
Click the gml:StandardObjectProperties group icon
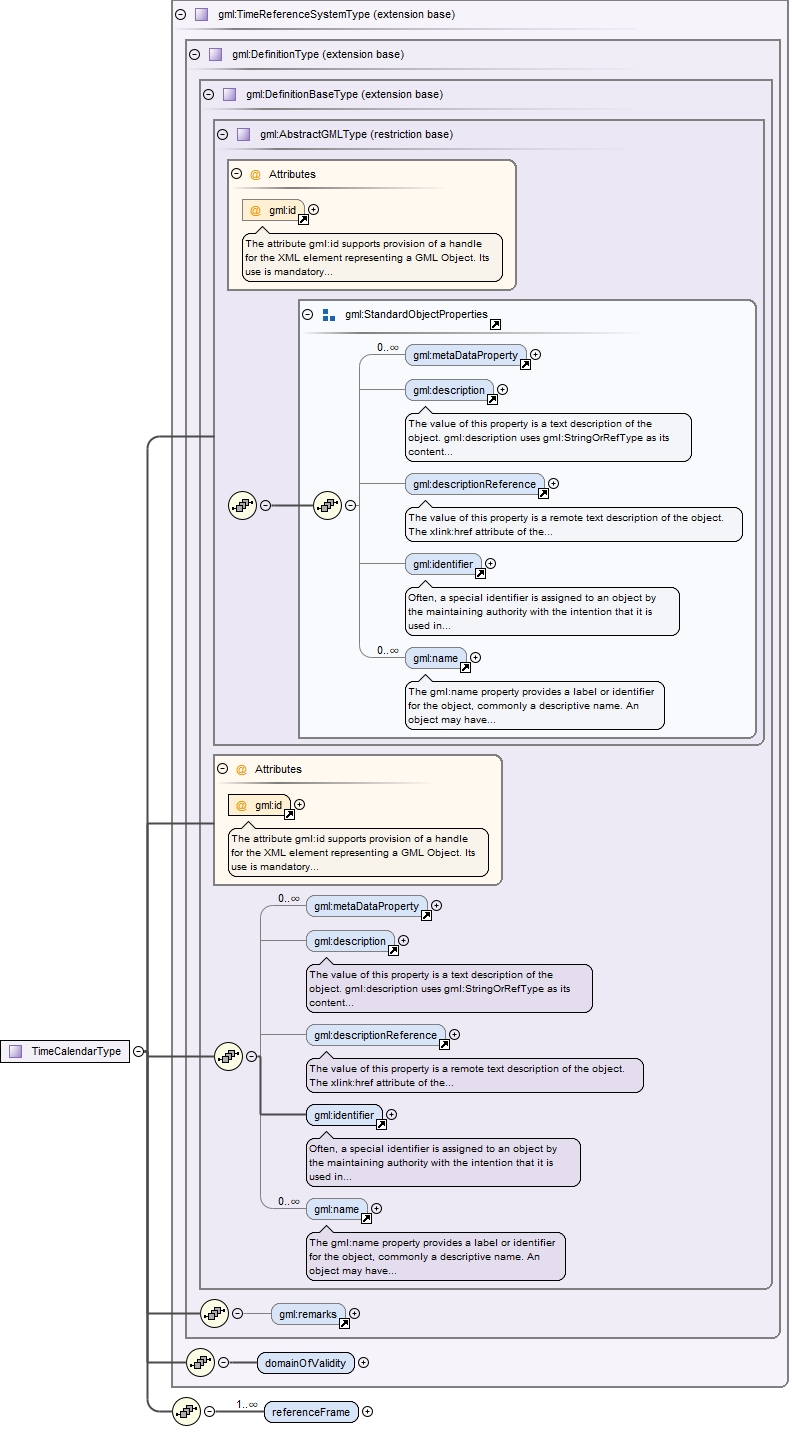(329, 314)
